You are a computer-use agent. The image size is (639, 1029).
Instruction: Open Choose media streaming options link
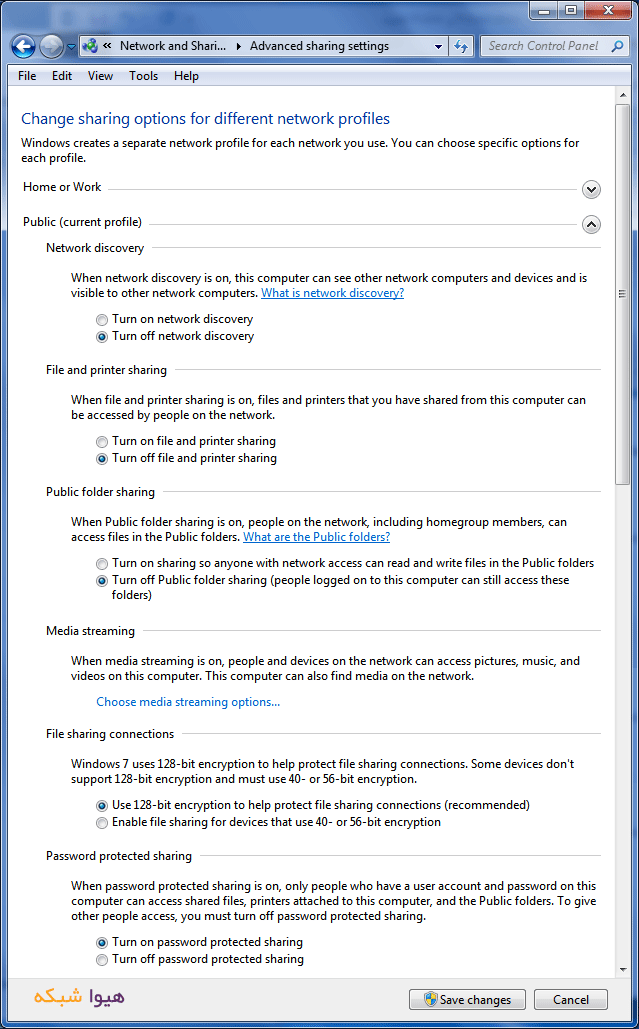188,702
